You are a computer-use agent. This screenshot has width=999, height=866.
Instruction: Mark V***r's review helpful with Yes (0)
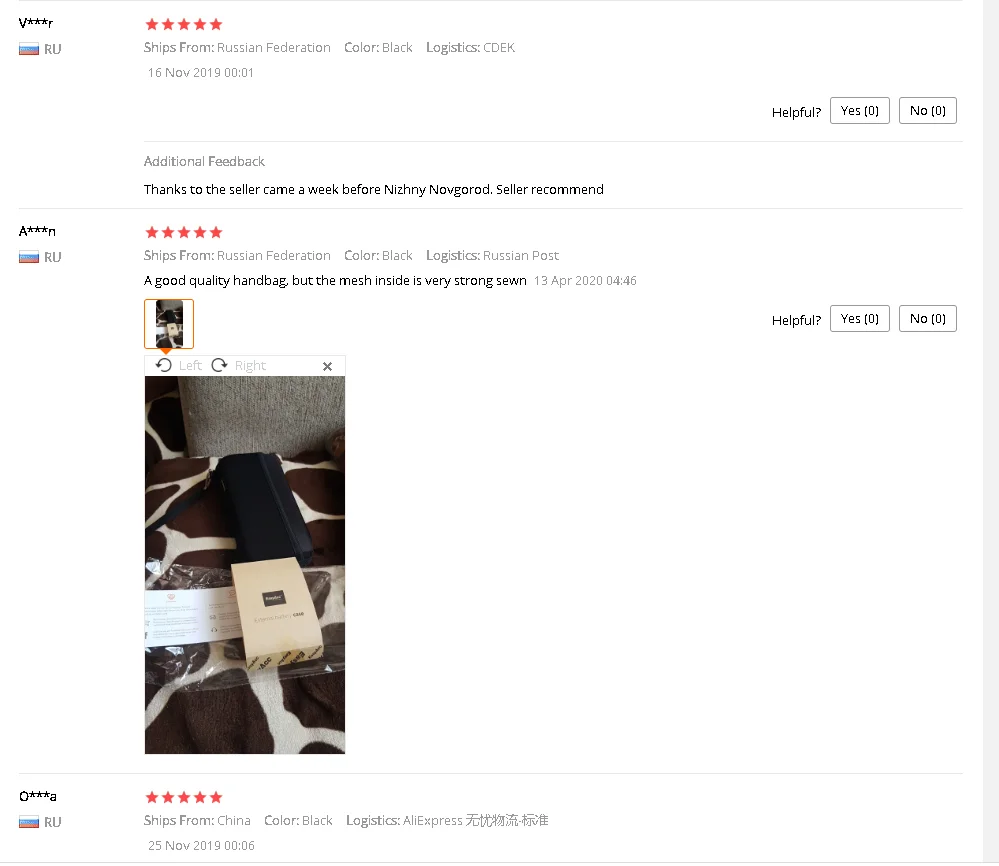[x=859, y=111]
